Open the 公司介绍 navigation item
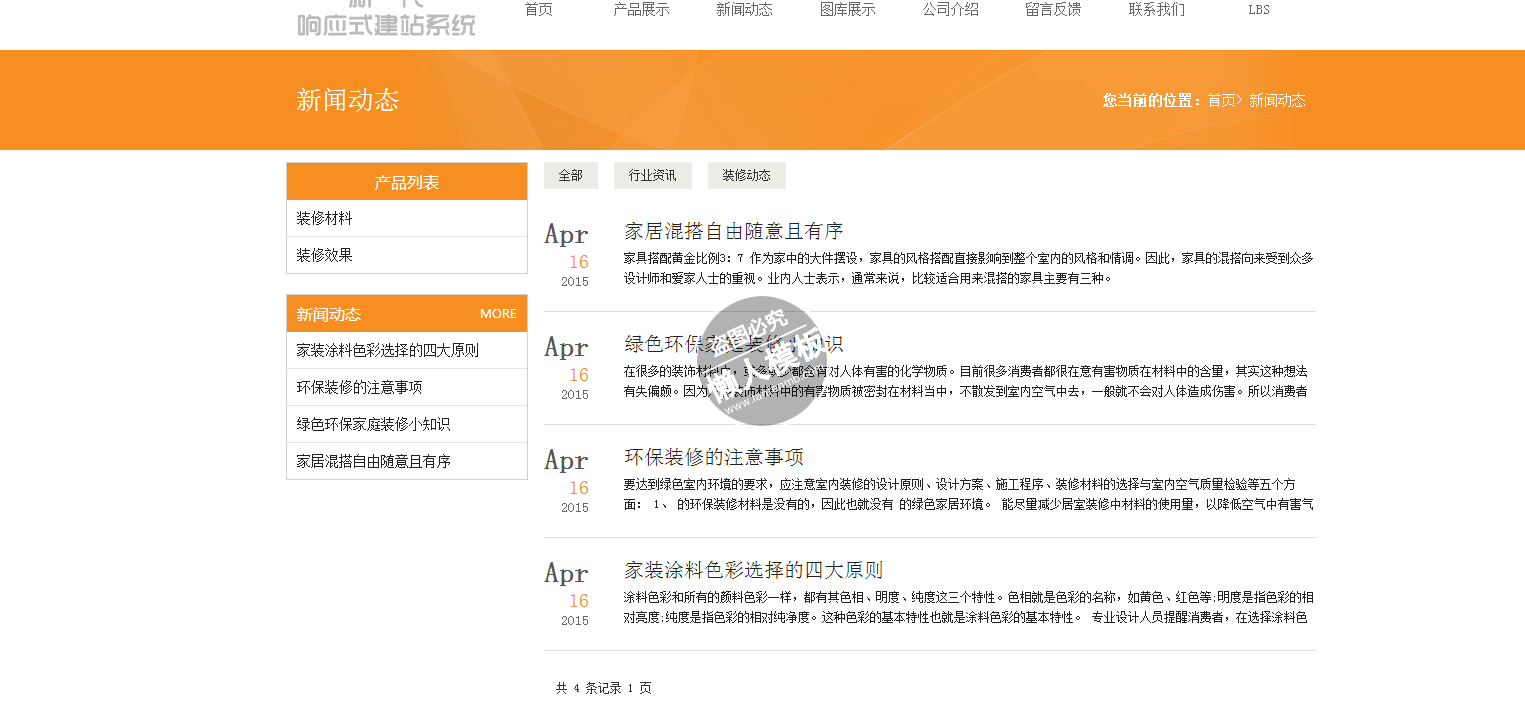Screen dimensions: 1525x723 click(x=950, y=10)
